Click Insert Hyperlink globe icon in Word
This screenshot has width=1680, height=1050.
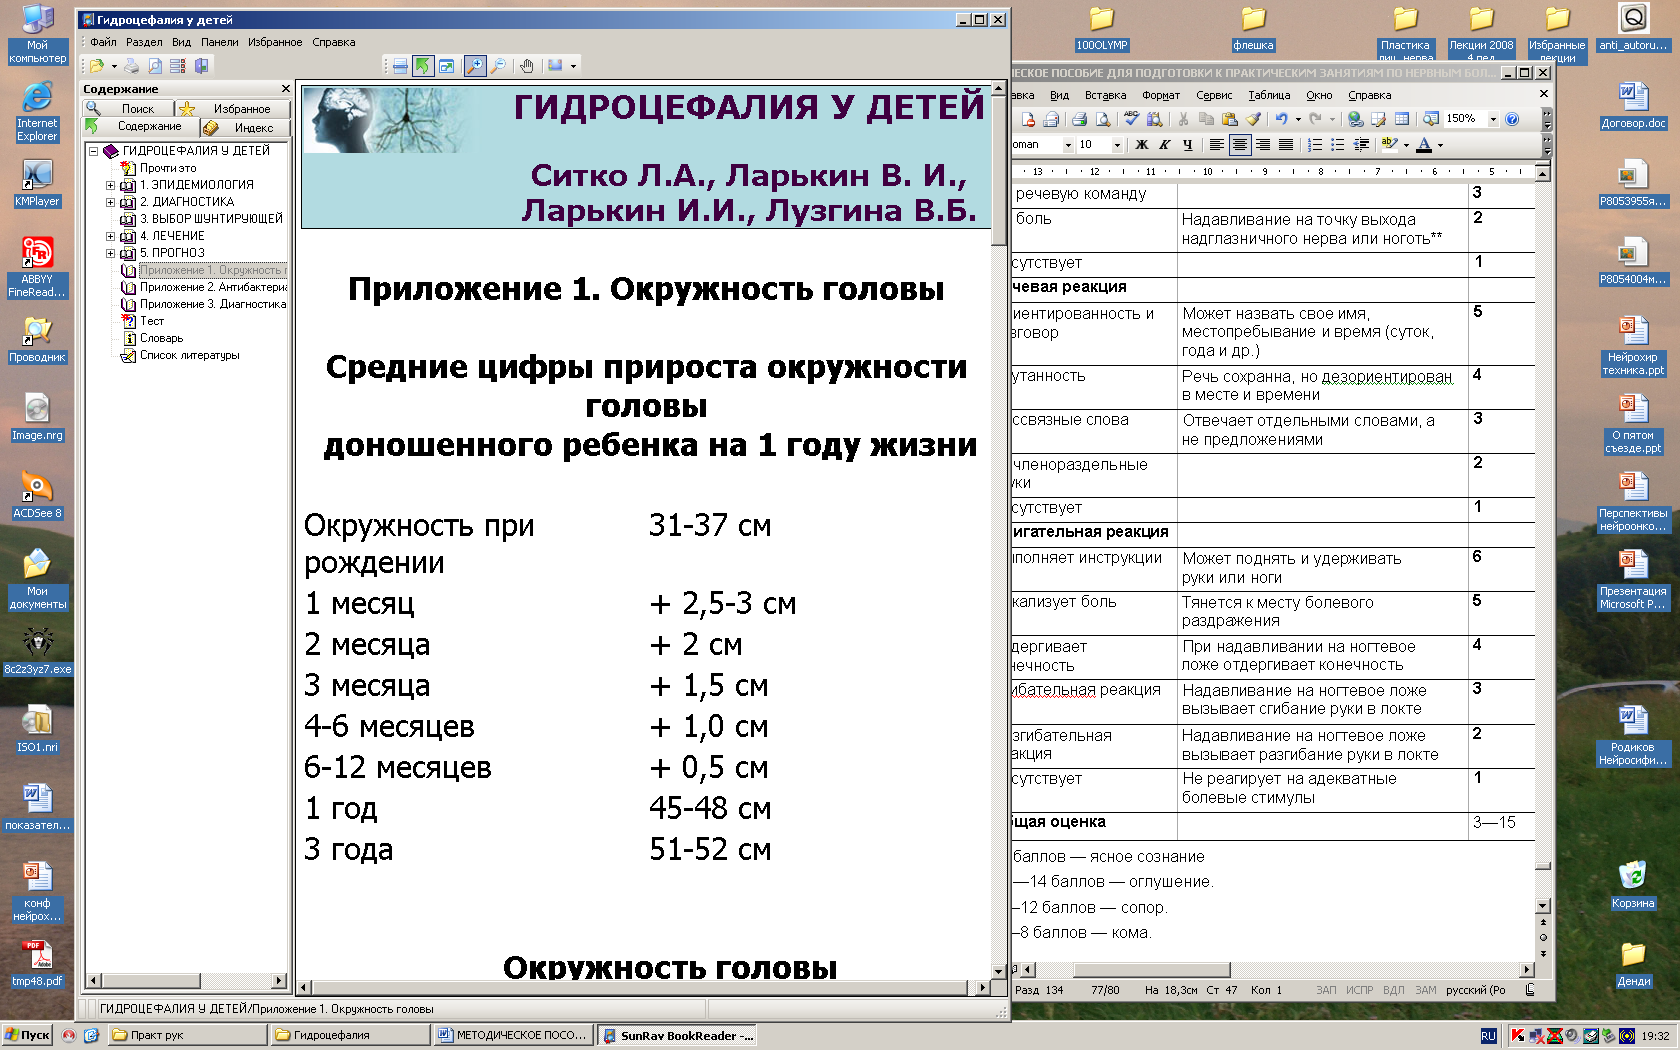(1355, 119)
